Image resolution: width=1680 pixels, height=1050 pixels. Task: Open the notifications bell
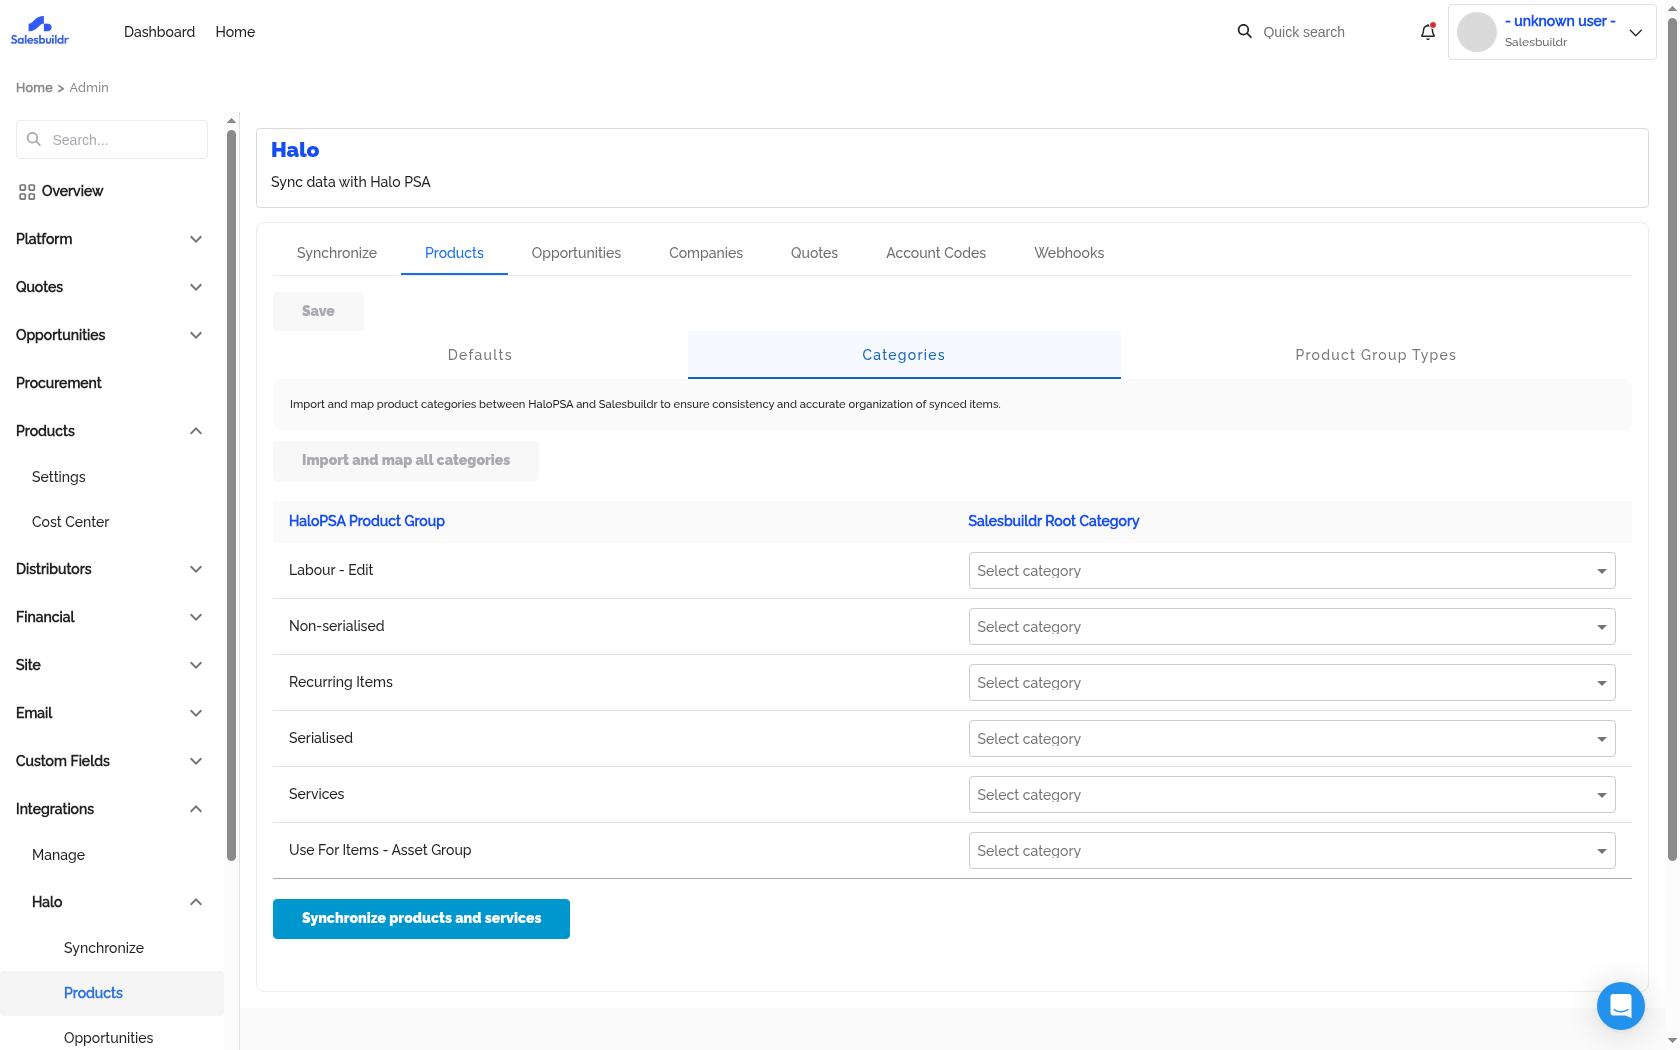1428,32
